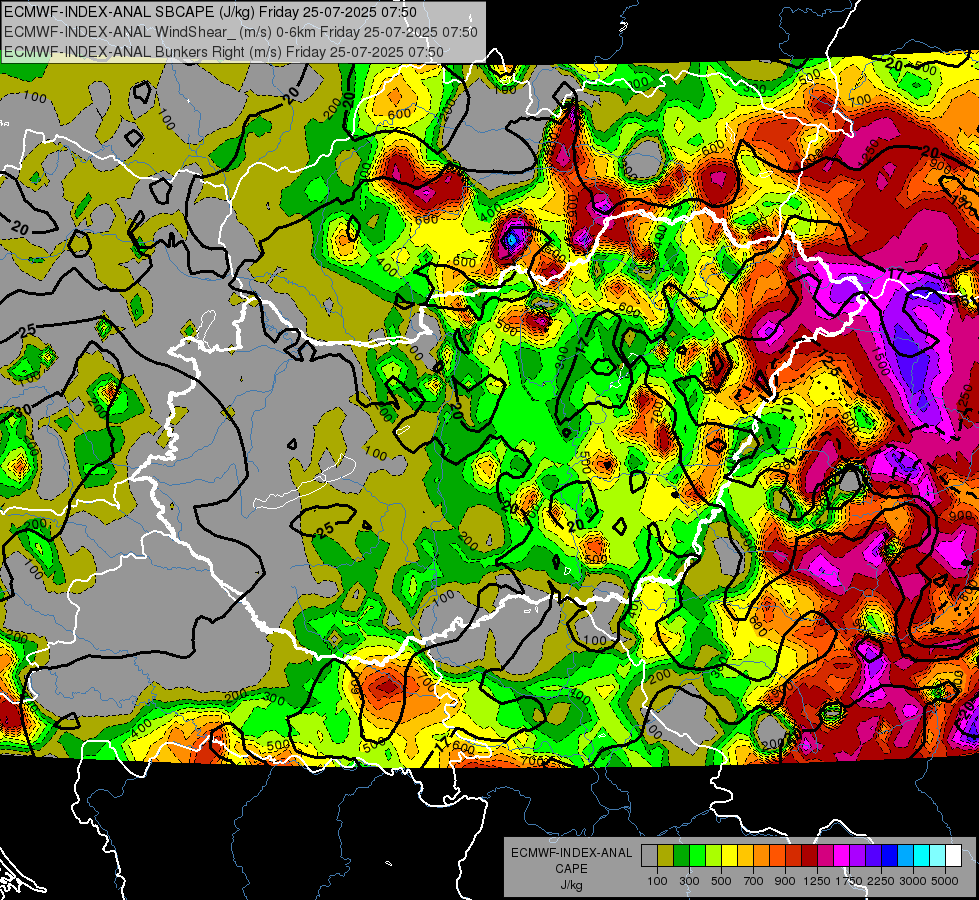
Task: Click the SBCAPE (J/kg) title line
Action: (x=211, y=12)
